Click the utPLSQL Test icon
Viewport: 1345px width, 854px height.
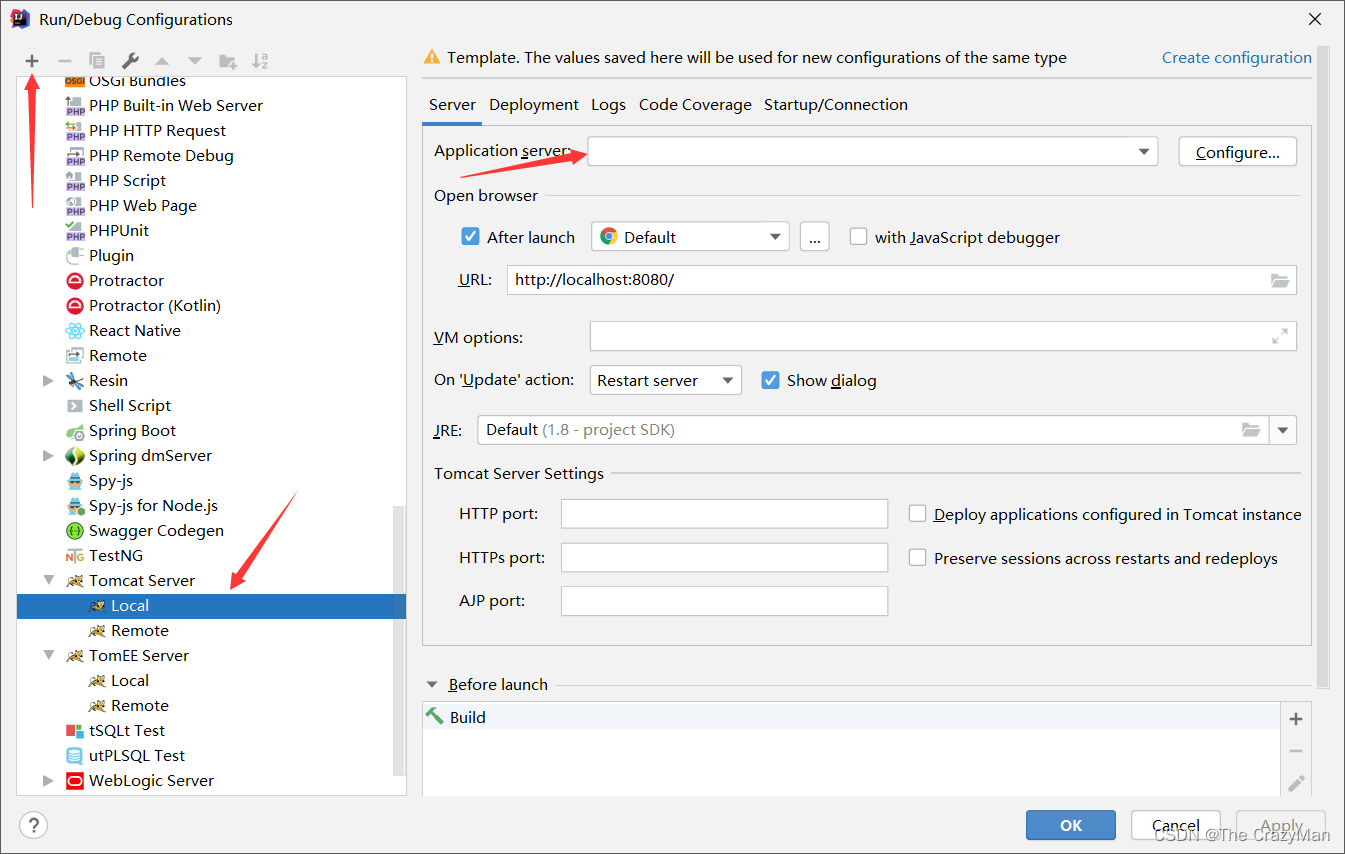tap(75, 756)
